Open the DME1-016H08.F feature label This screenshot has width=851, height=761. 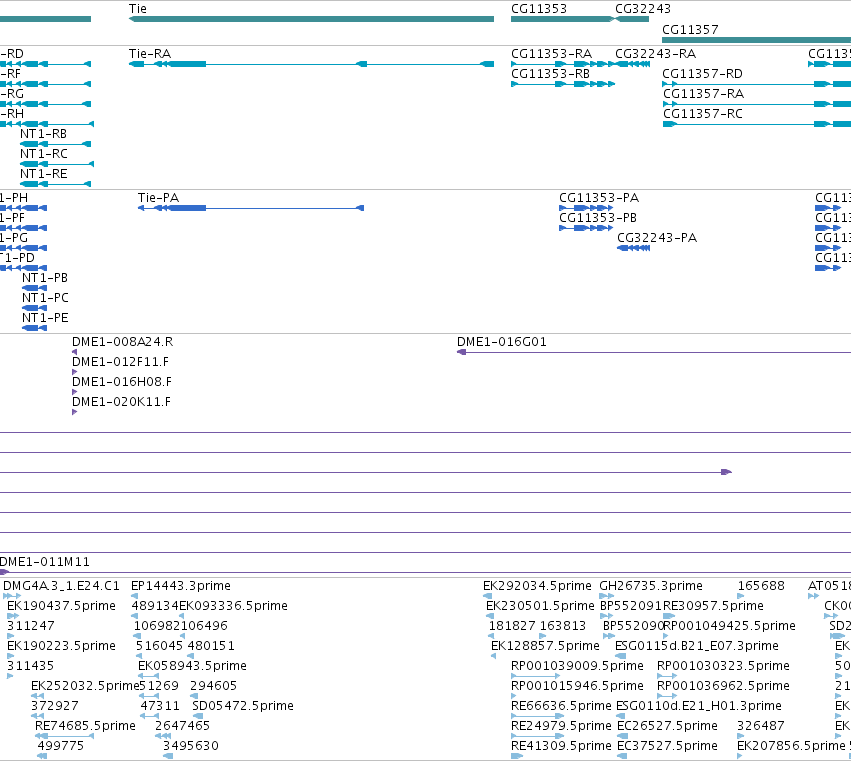(122, 382)
